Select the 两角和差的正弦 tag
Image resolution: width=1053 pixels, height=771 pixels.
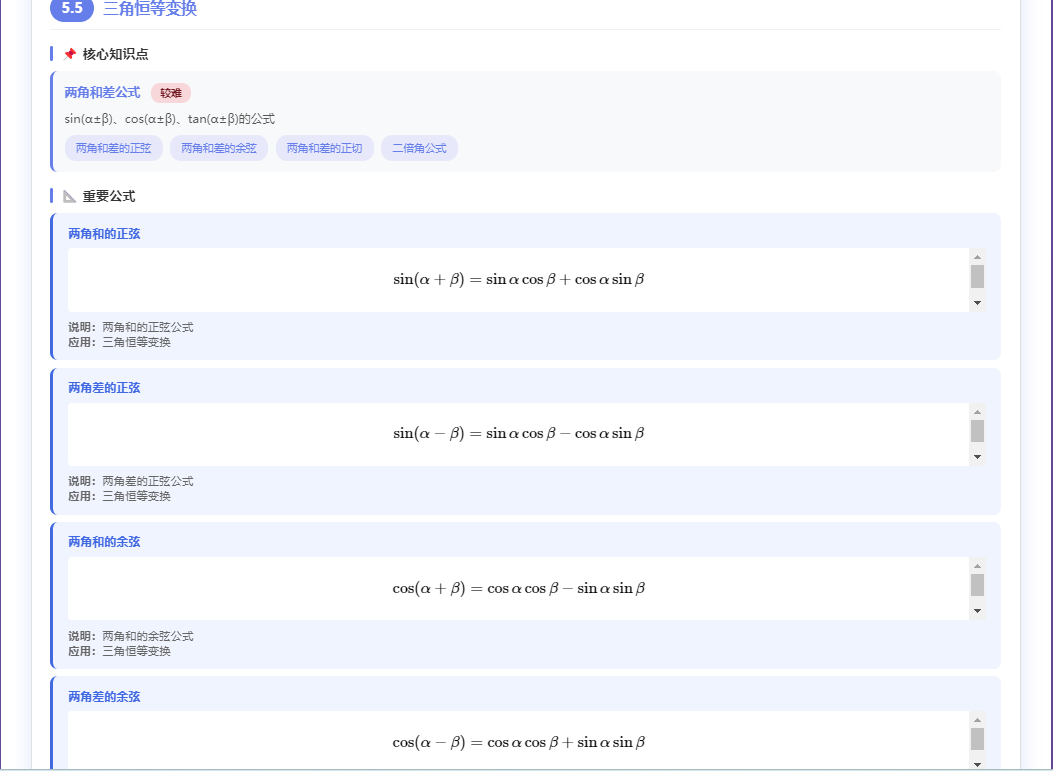(113, 148)
